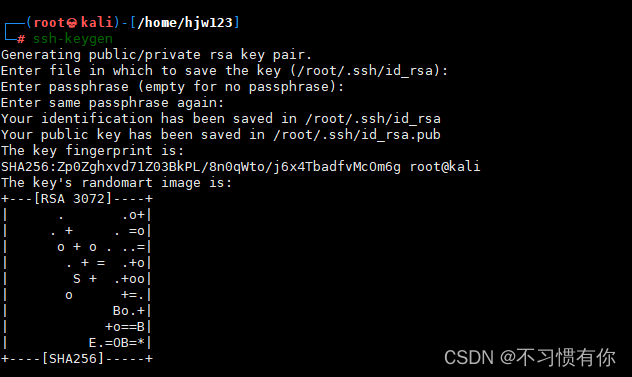Click the red # prompt symbol

(x=21, y=39)
